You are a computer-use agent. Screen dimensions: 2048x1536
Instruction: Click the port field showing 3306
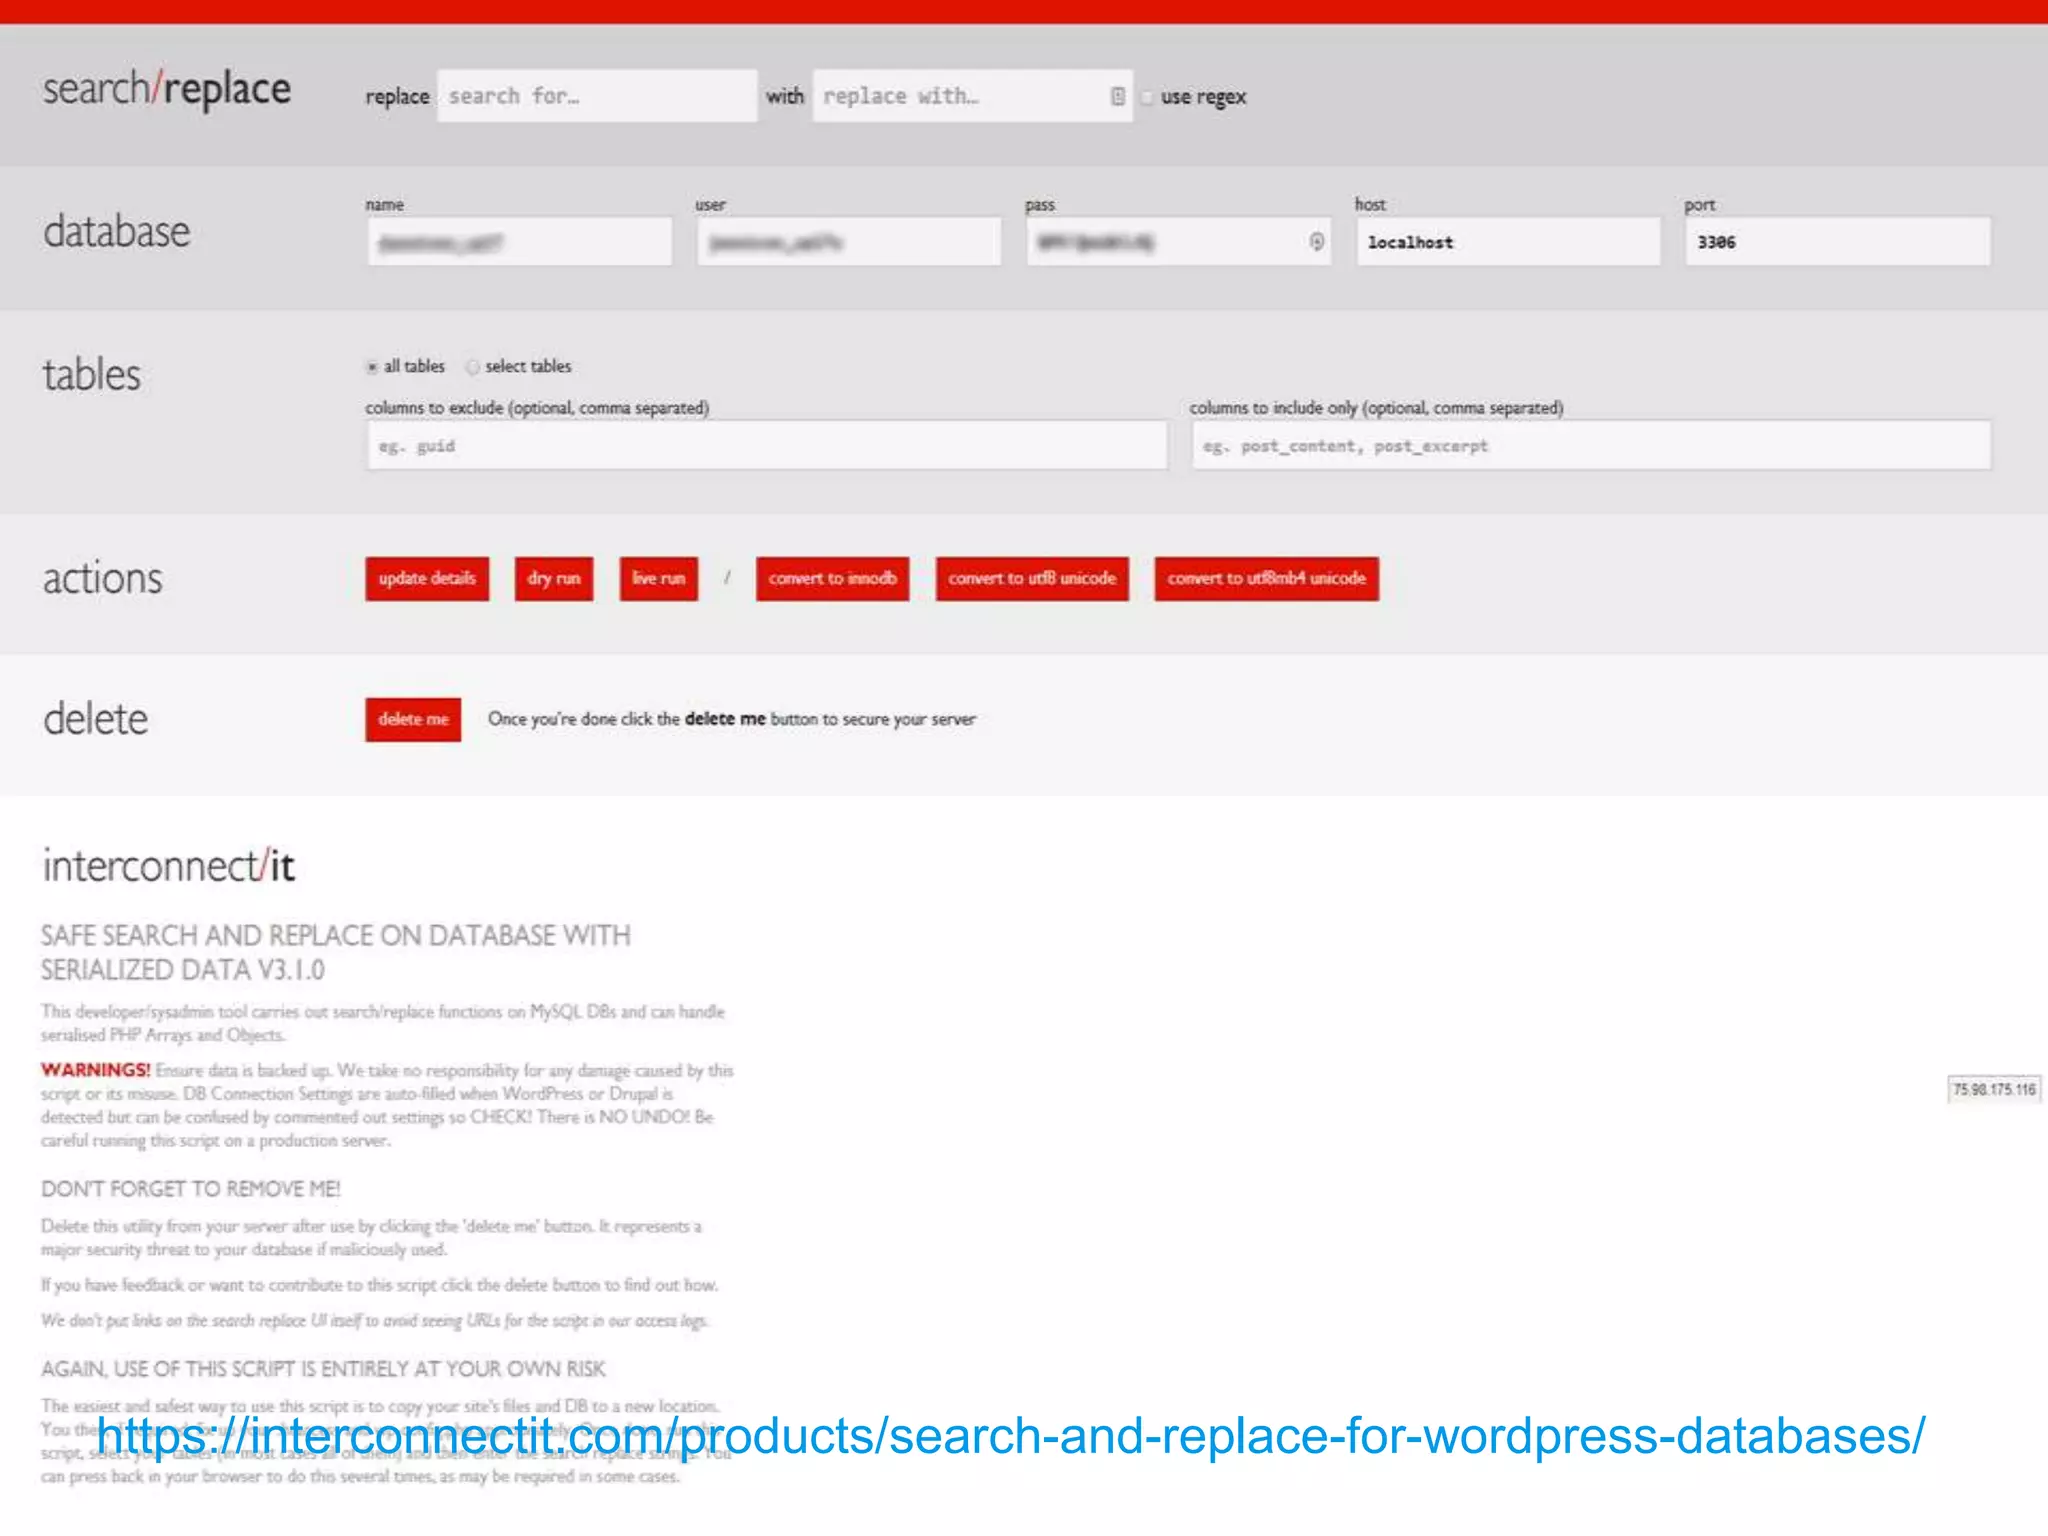coord(1838,242)
